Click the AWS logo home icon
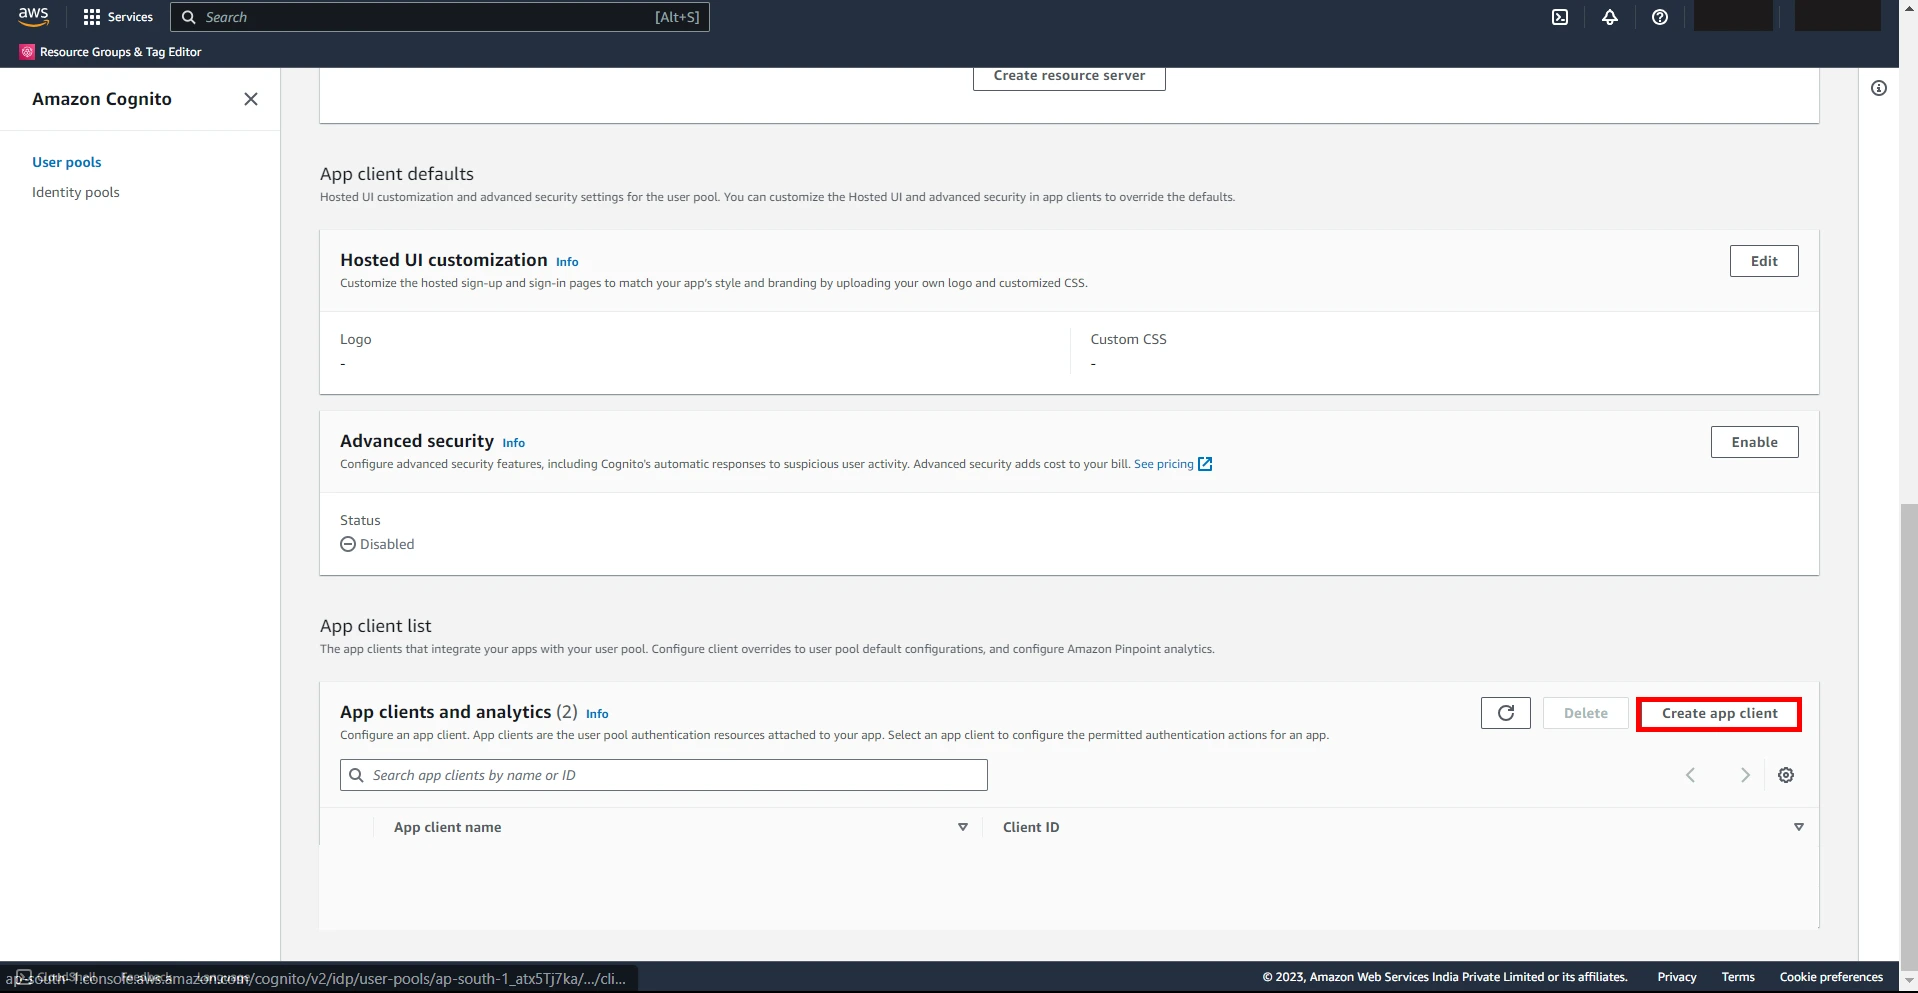 click(x=33, y=16)
